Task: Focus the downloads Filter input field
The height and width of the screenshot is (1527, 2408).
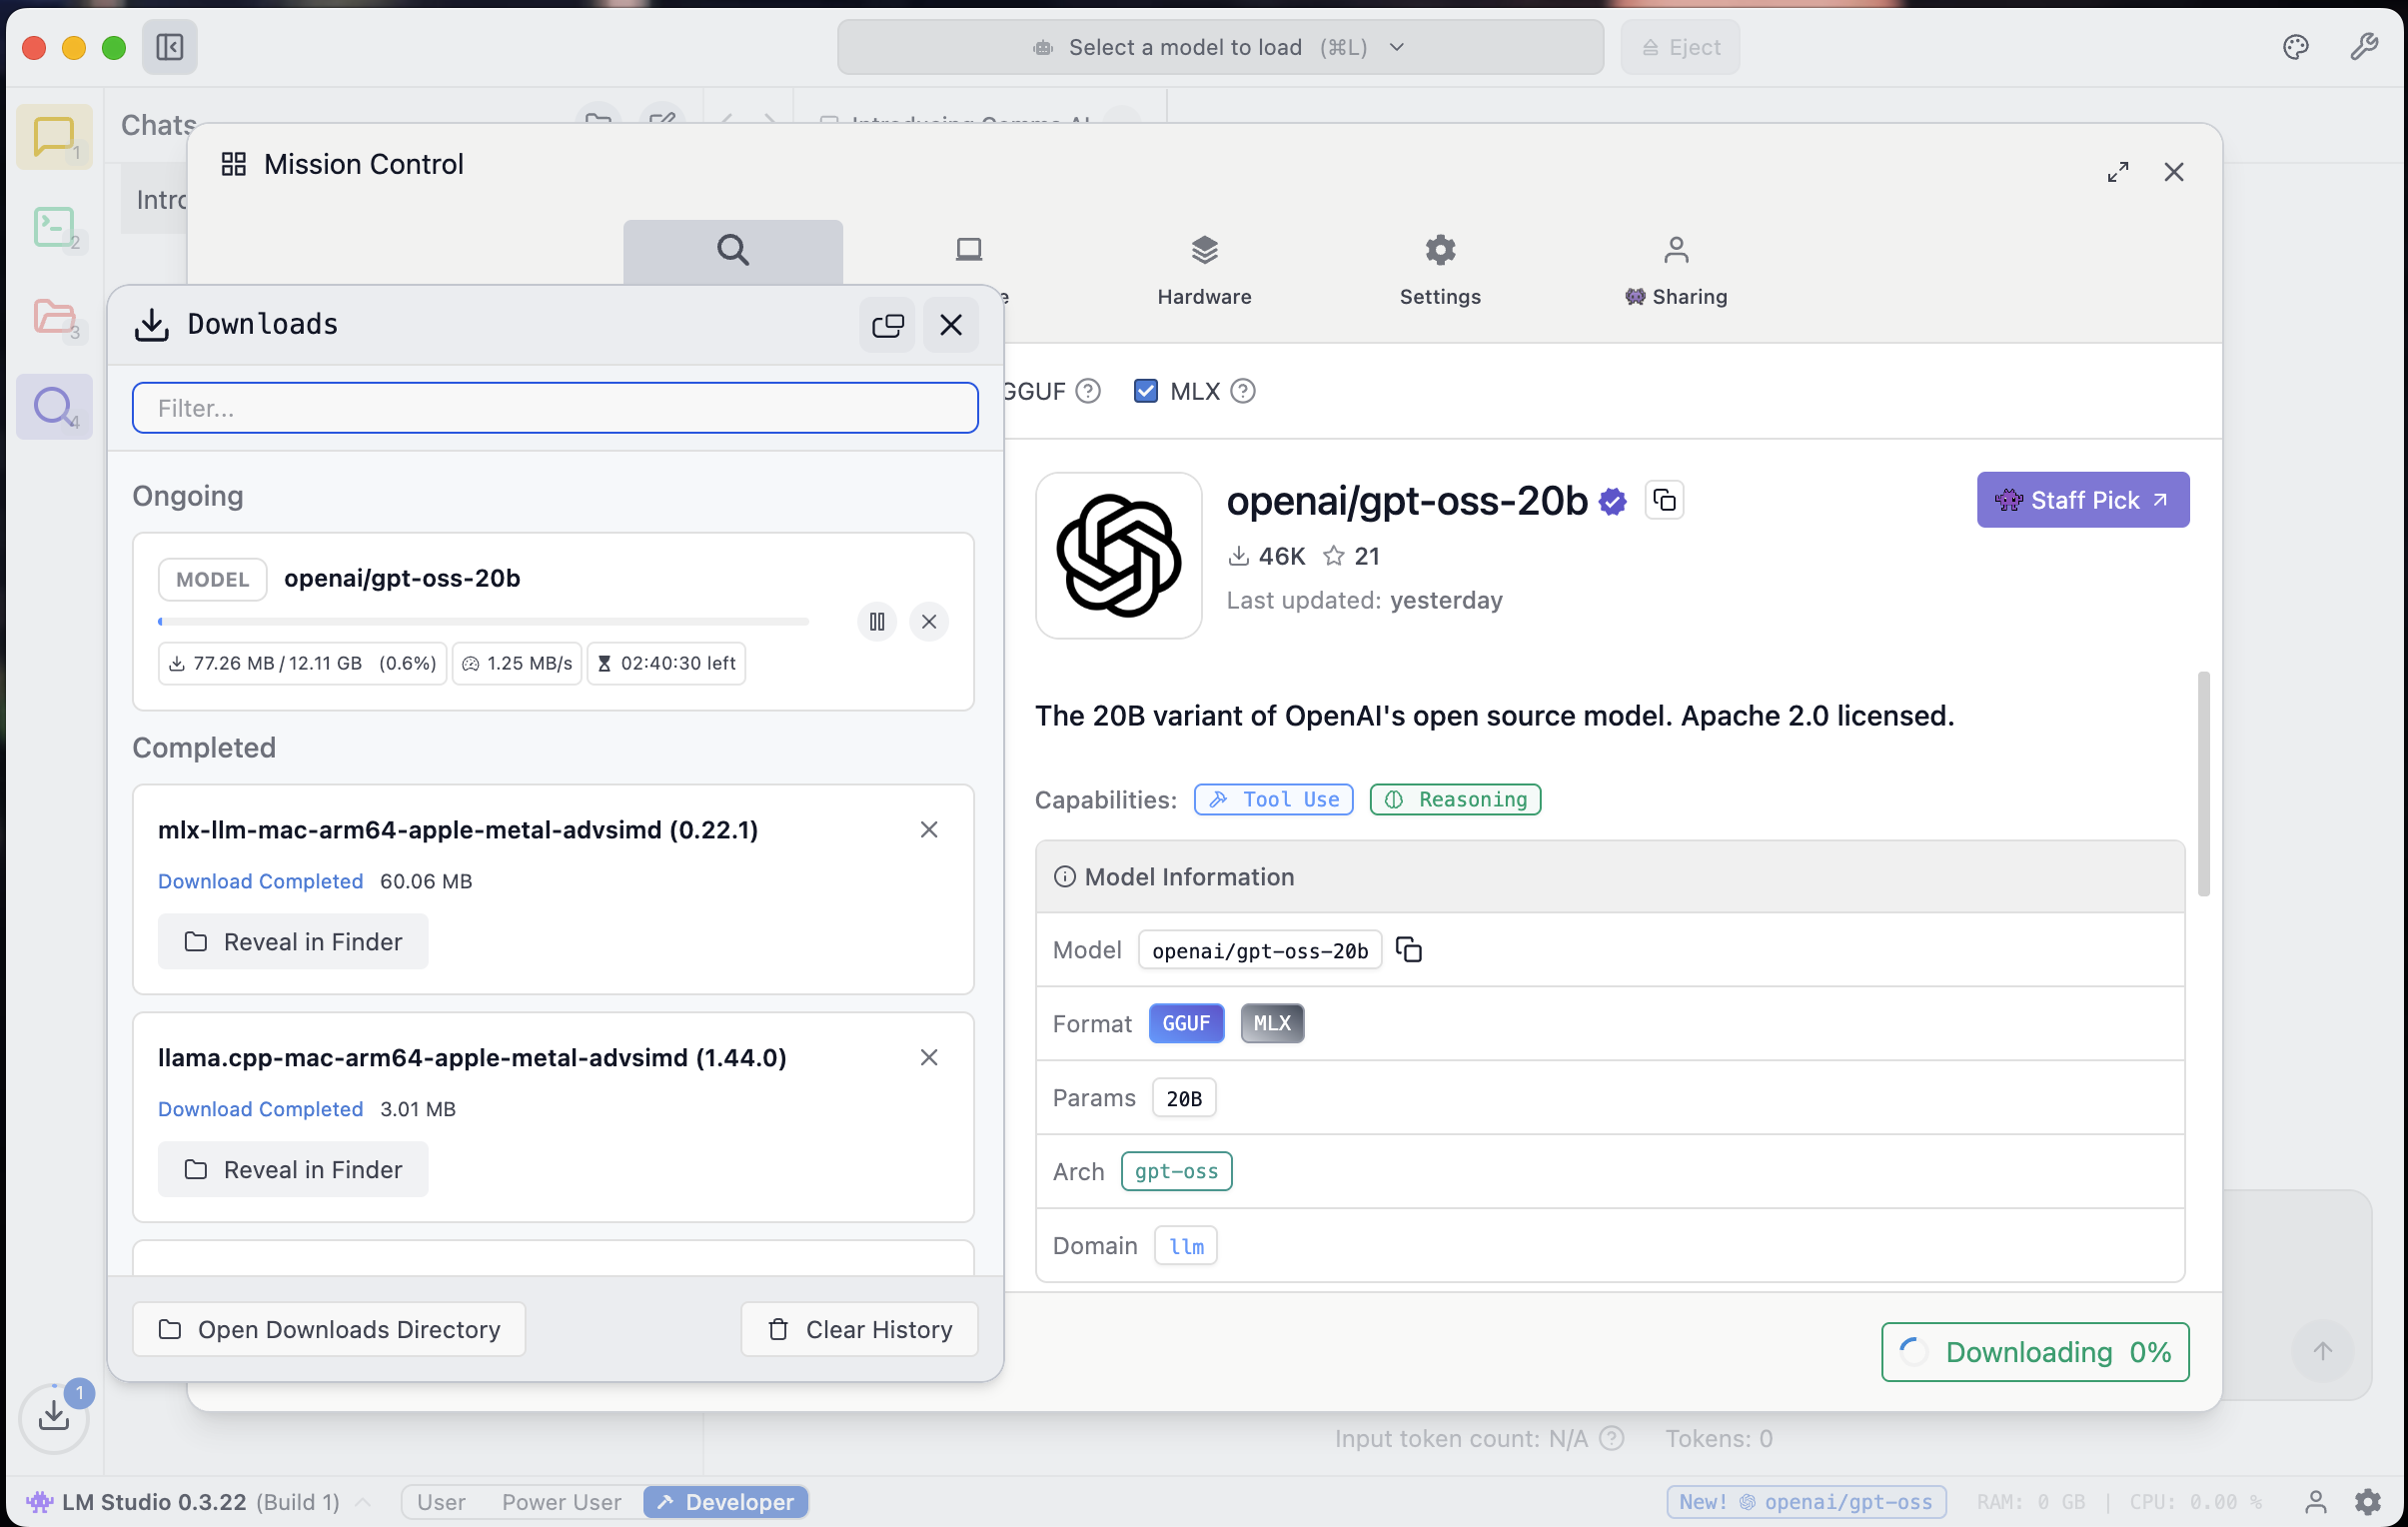Action: [x=555, y=408]
